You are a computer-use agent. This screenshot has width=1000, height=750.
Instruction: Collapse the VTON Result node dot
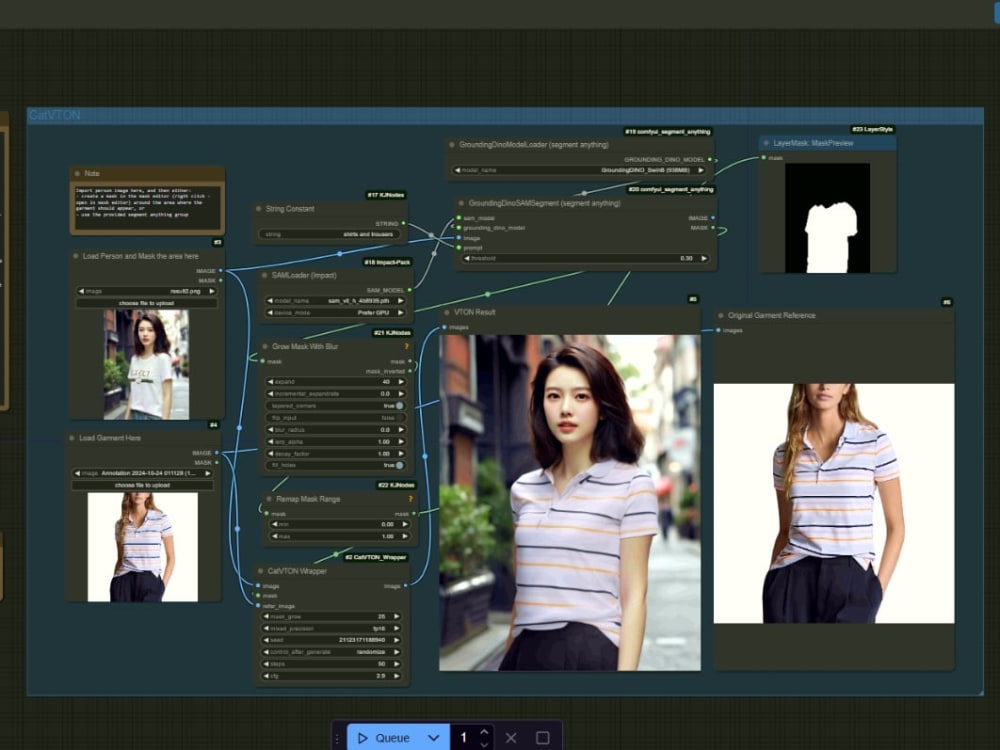pyautogui.click(x=446, y=312)
